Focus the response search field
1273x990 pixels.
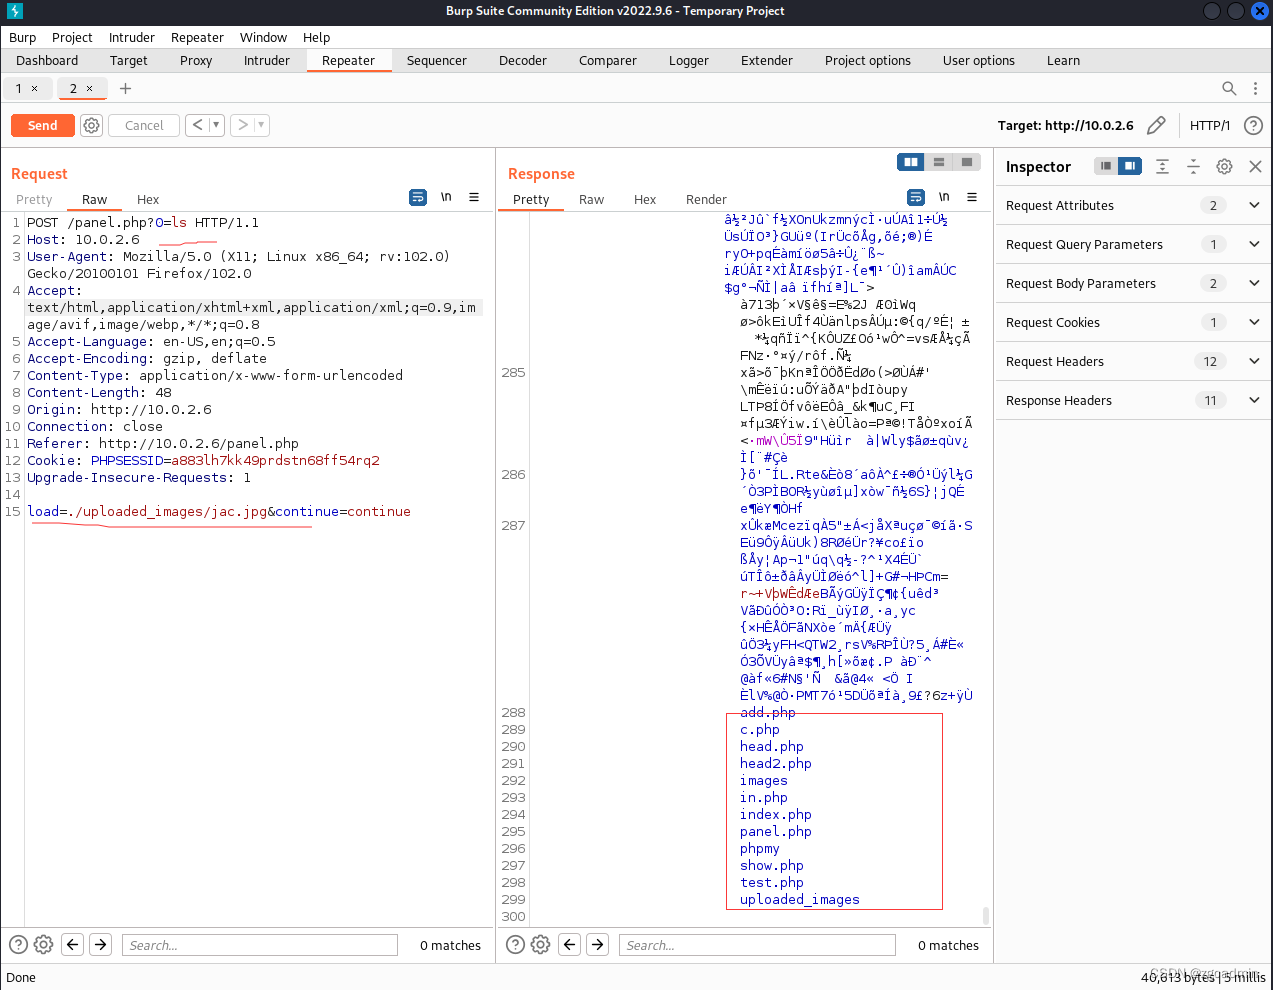click(757, 945)
